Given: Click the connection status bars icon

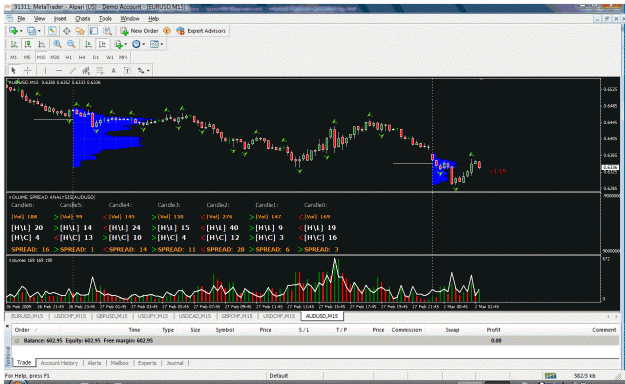Looking at the screenshot, I should [x=550, y=376].
